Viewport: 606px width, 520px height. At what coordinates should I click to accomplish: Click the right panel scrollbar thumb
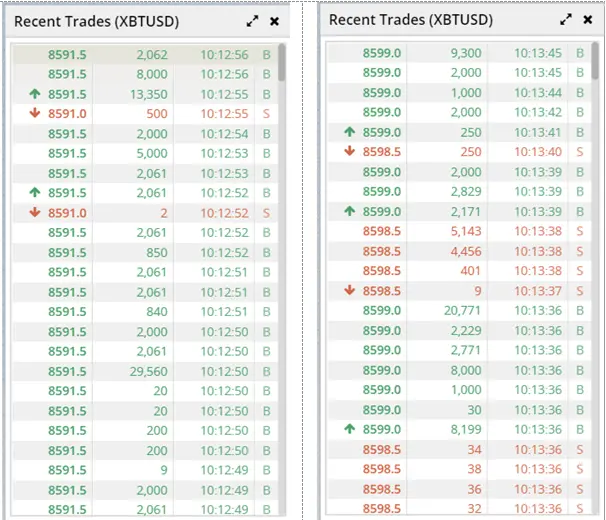595,61
